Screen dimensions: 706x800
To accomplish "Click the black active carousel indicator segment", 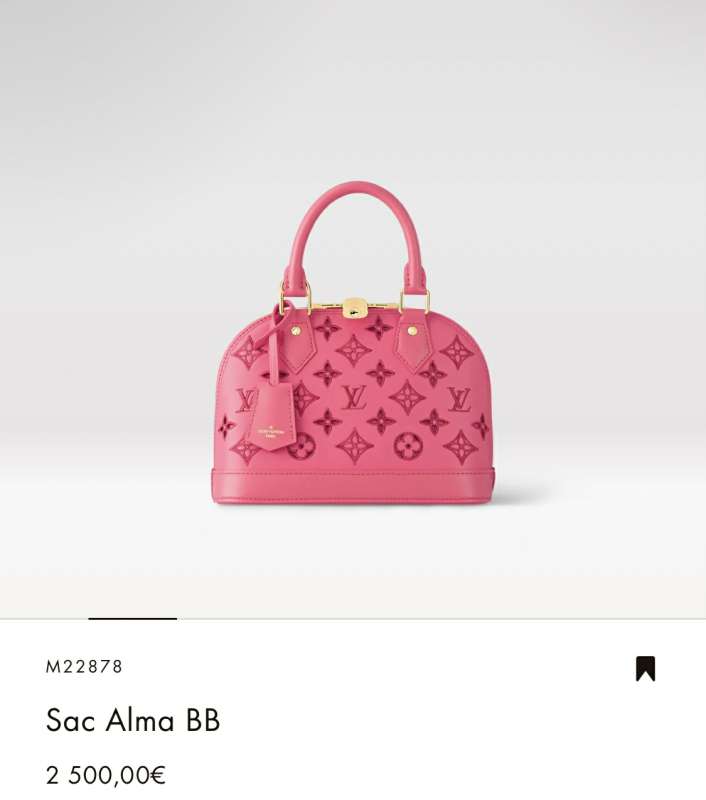I will pos(133,618).
